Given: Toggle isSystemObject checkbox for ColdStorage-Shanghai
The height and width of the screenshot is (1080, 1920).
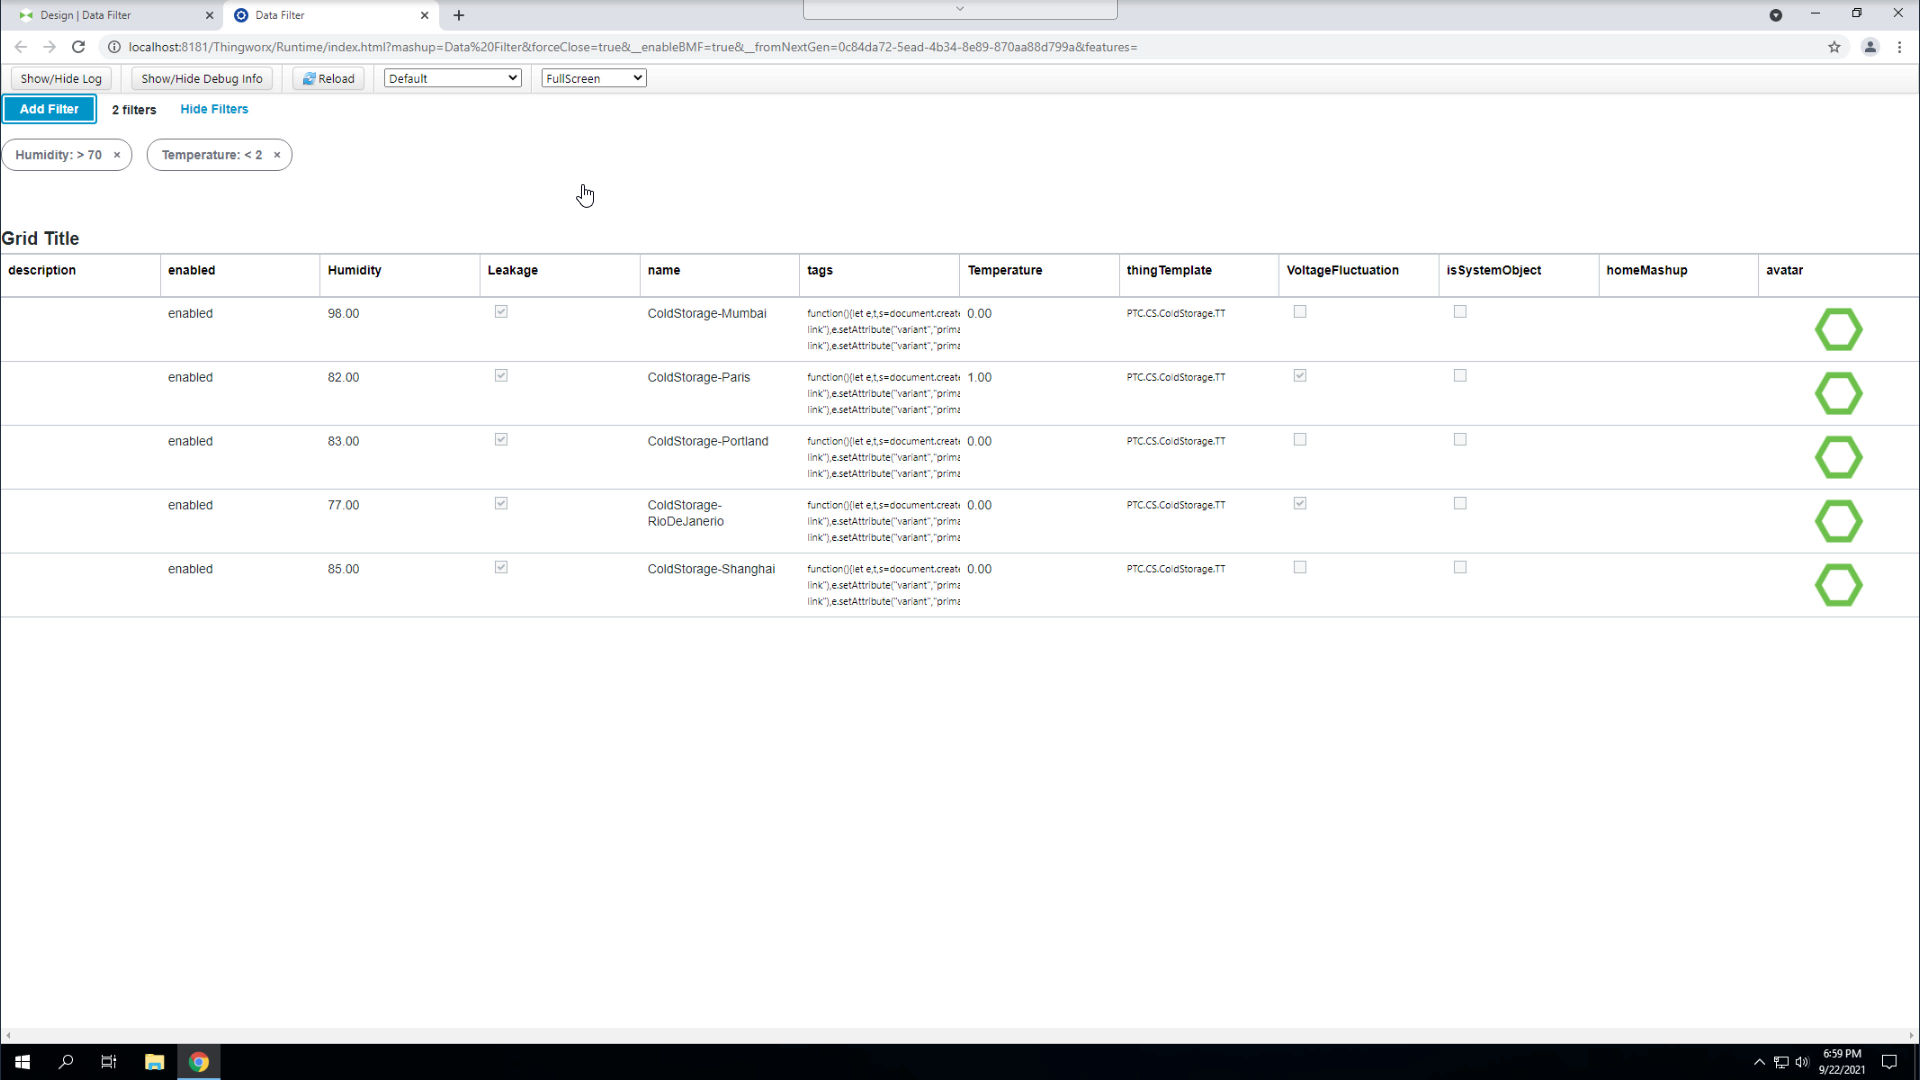Looking at the screenshot, I should pyautogui.click(x=1460, y=568).
